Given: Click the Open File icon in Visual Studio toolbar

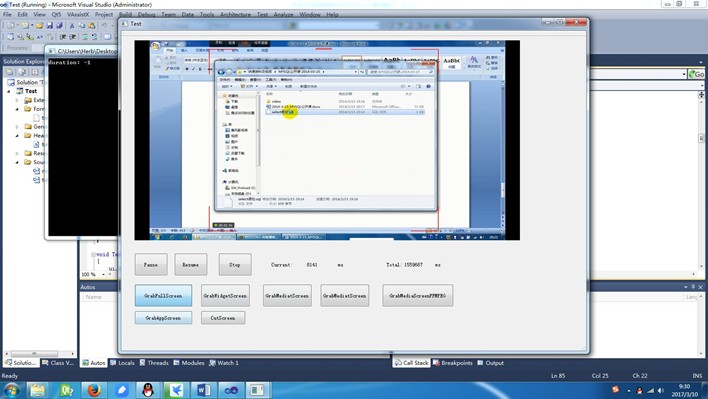Looking at the screenshot, I should coord(40,26).
